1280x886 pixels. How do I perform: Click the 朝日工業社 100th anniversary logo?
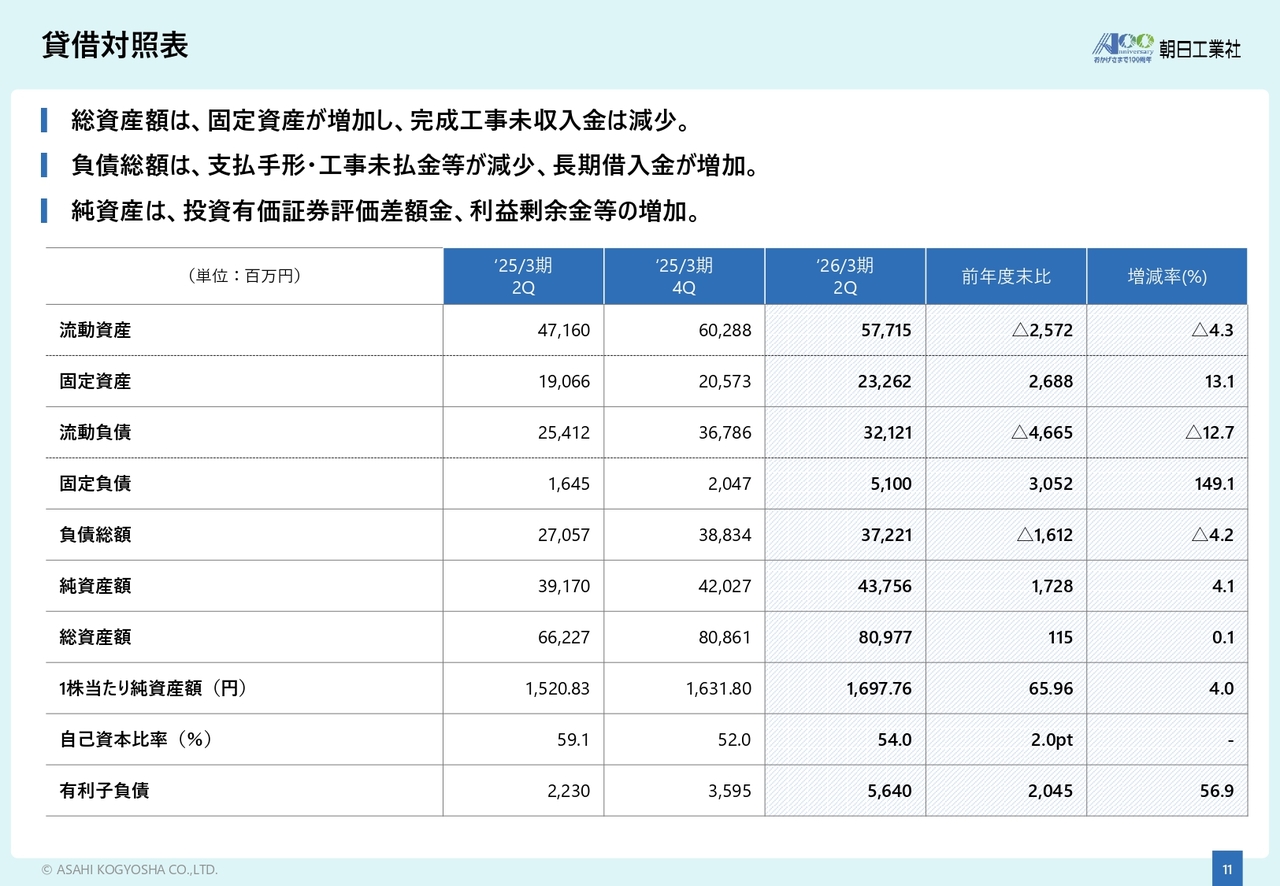point(1166,47)
